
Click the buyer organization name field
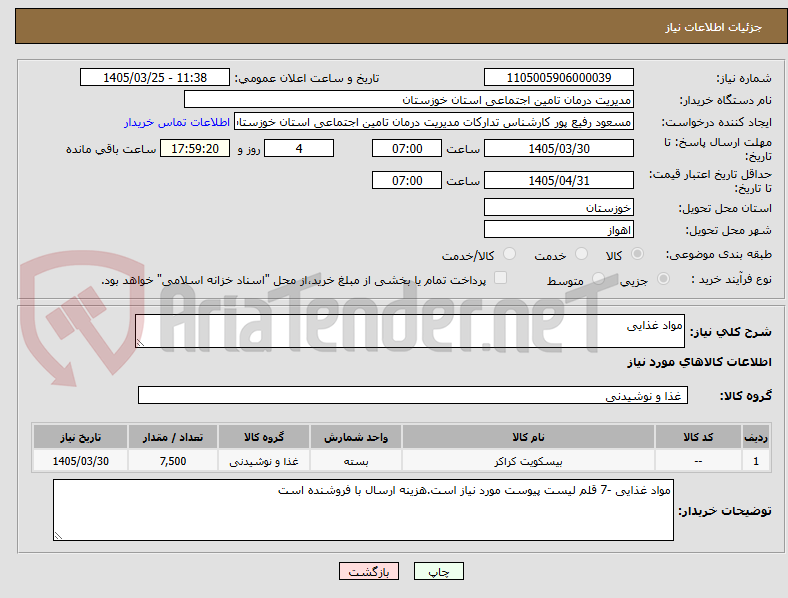click(409, 99)
